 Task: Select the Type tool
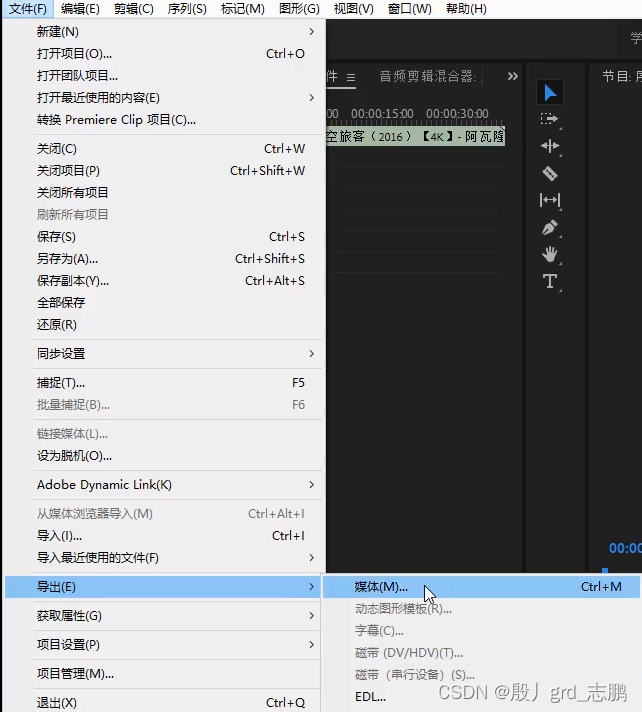click(x=550, y=281)
